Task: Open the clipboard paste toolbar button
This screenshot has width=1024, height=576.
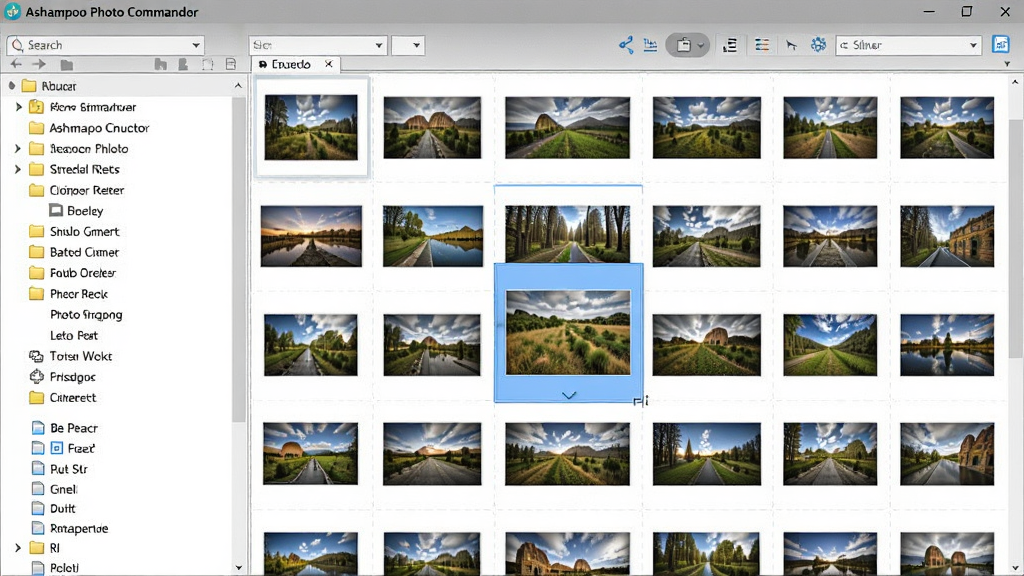Action: point(687,45)
